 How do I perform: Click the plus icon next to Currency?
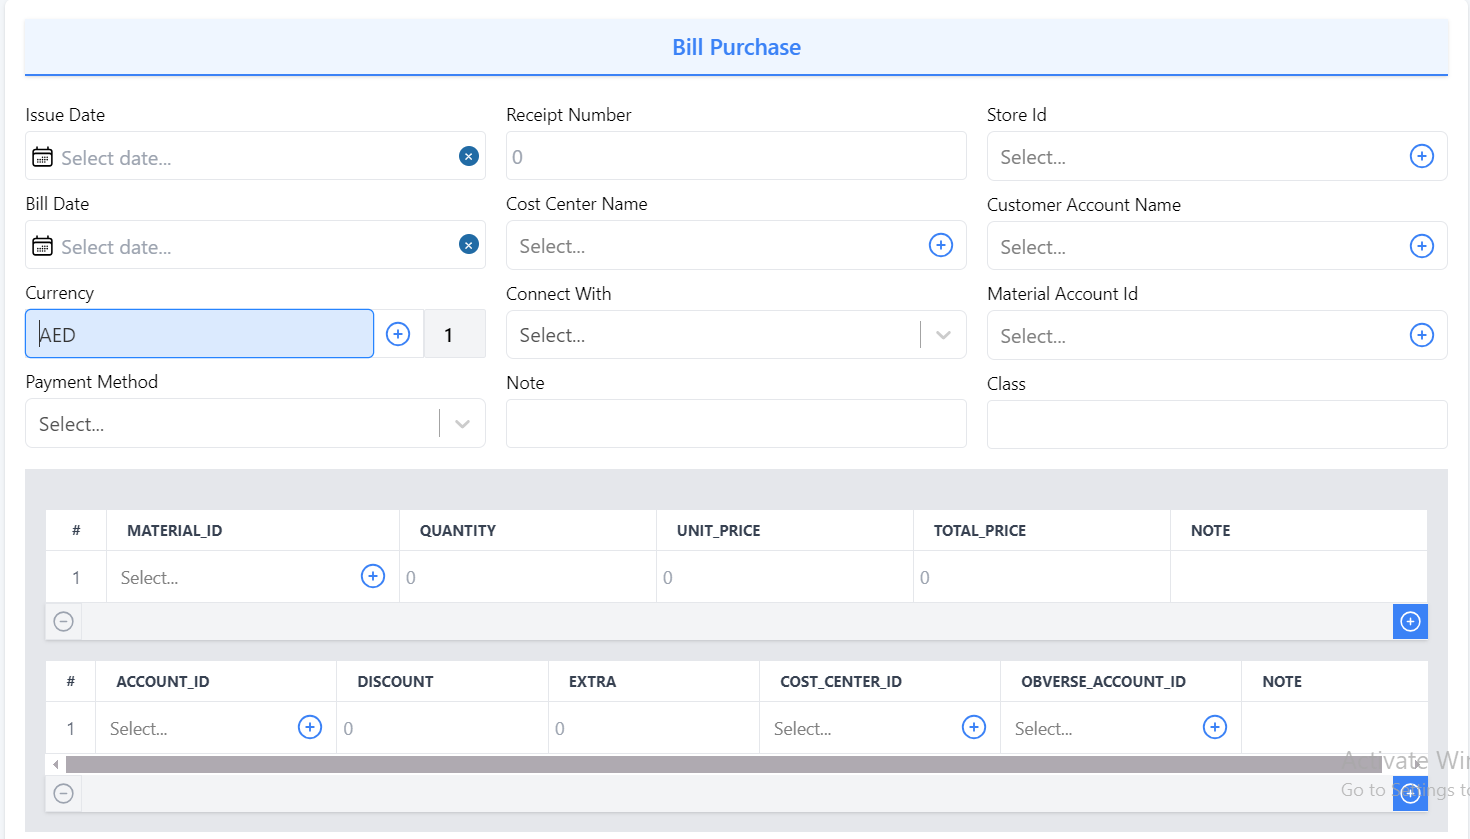point(398,334)
